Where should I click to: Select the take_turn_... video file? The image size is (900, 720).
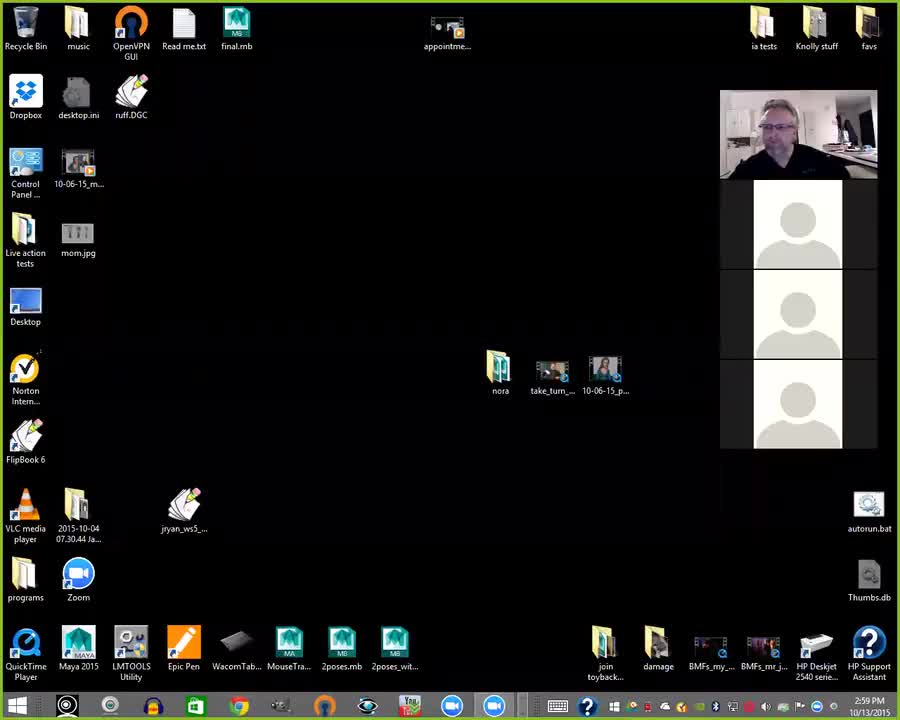(553, 376)
